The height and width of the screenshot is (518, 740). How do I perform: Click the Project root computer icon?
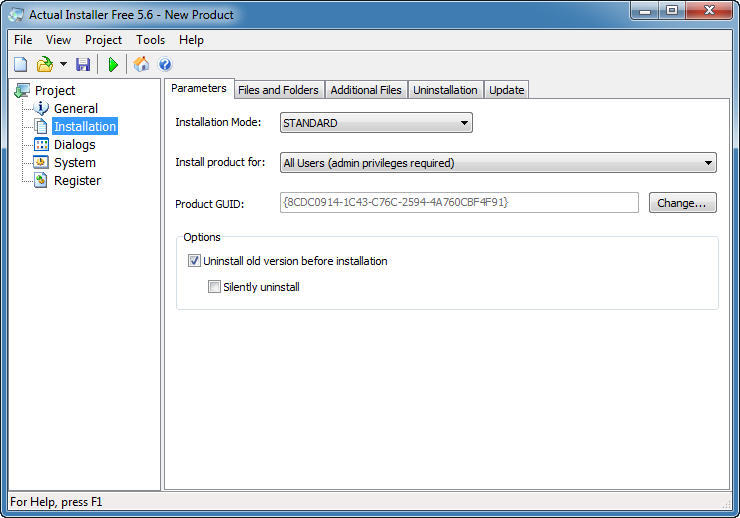tap(22, 90)
